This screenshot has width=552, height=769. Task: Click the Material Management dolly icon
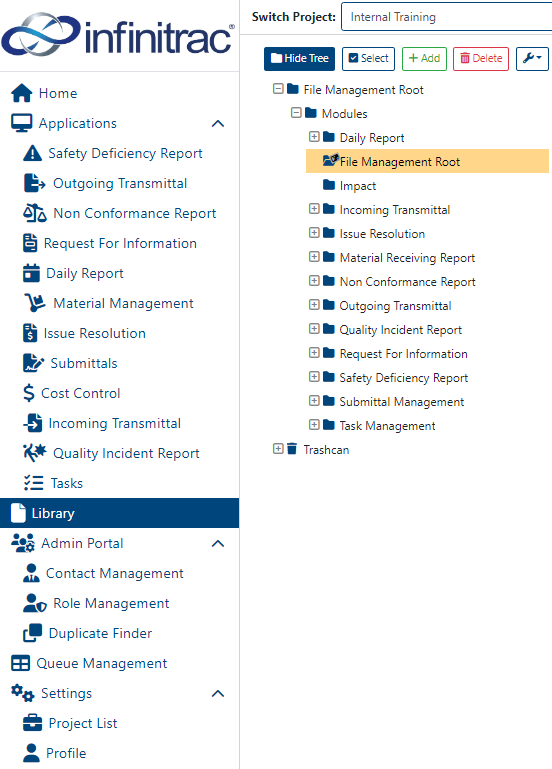point(35,303)
